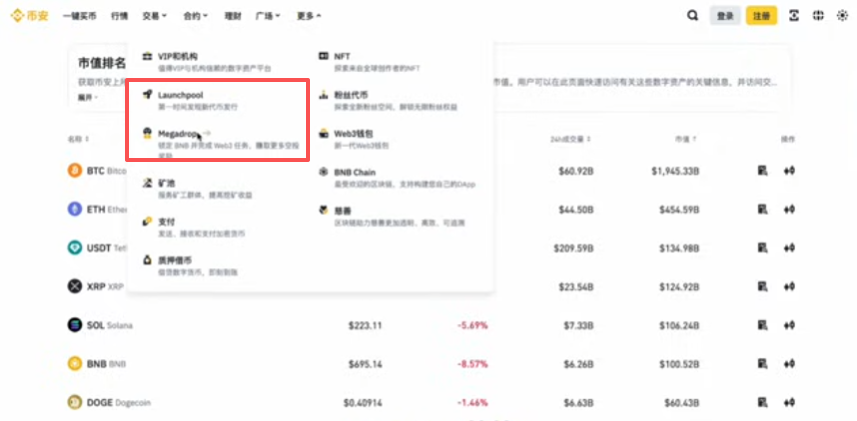The height and width of the screenshot is (421, 857).
Task: Sort table by 24h成交量 column
Action: pos(570,139)
